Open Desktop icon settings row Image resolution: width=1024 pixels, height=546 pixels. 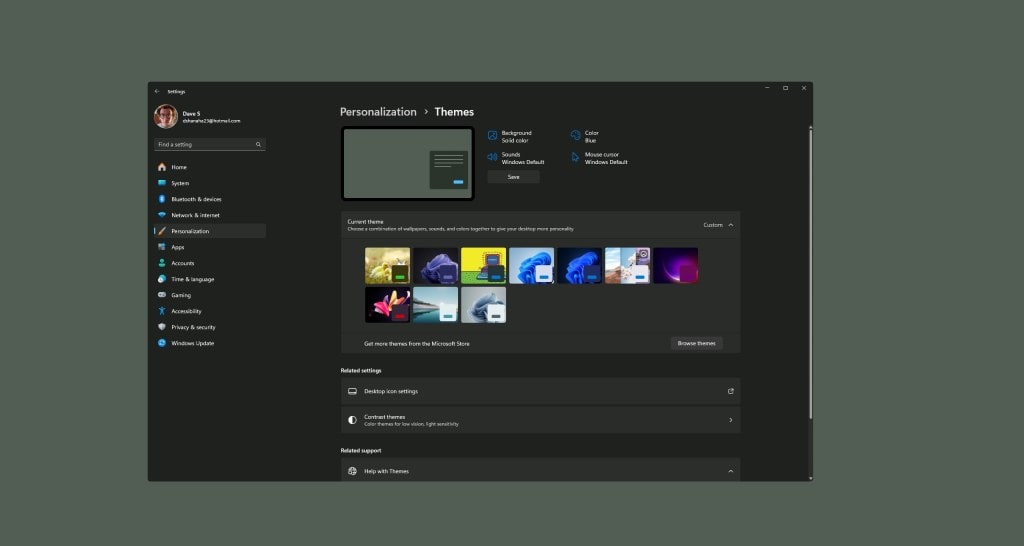(540, 391)
